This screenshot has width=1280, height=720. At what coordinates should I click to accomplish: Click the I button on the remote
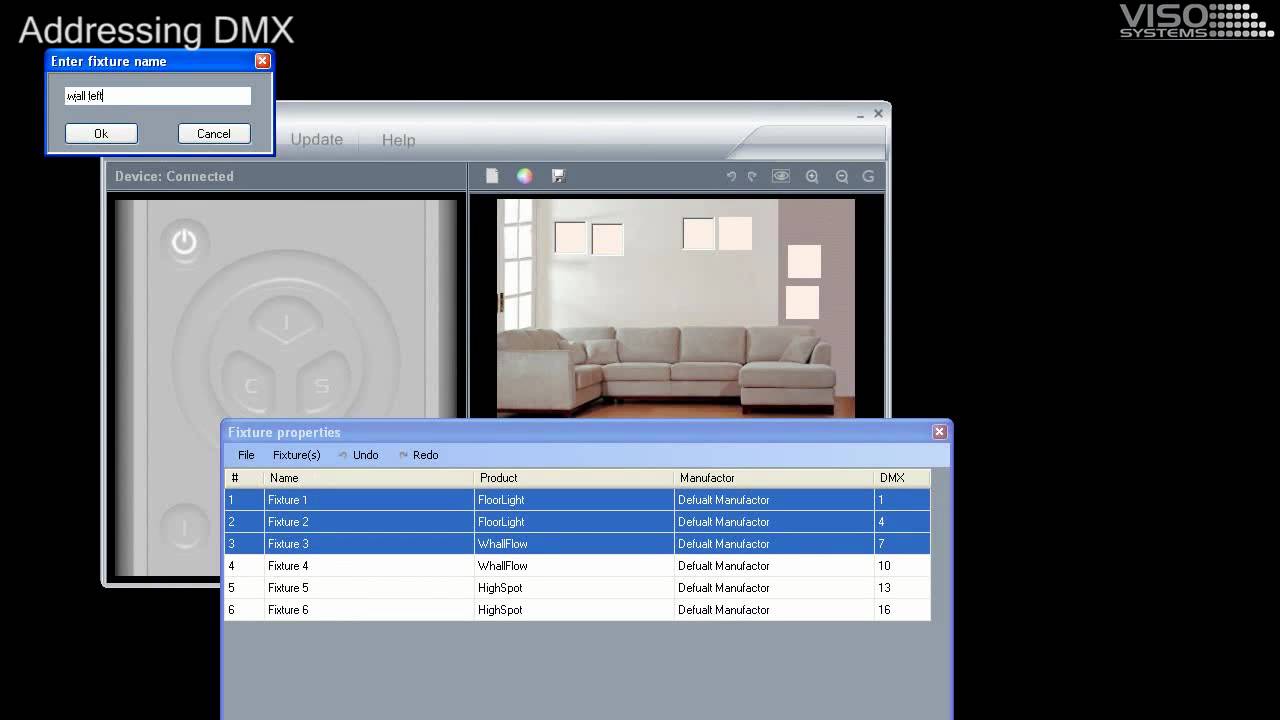[286, 322]
